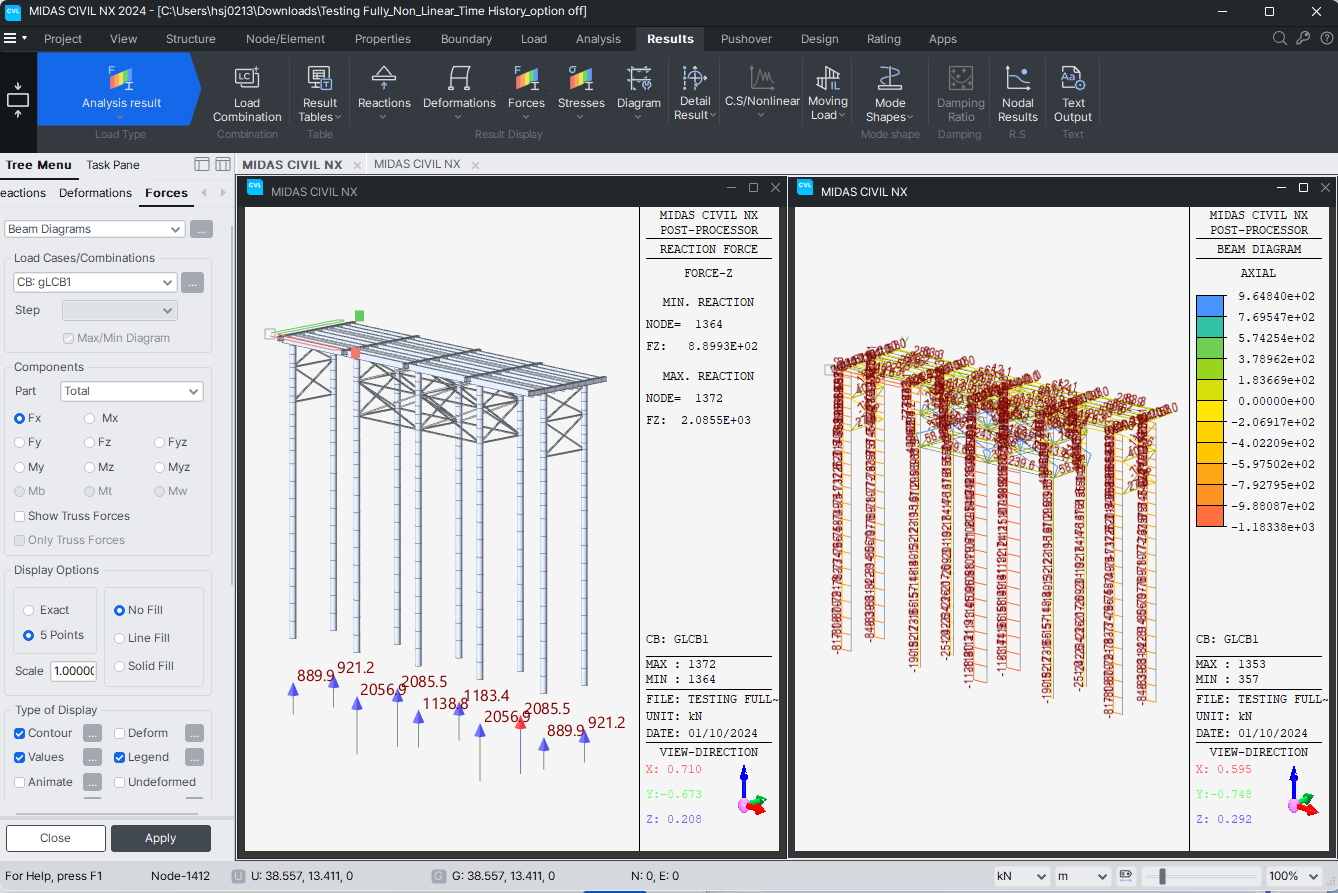Click the Apply button
This screenshot has width=1338, height=893.
[x=160, y=838]
